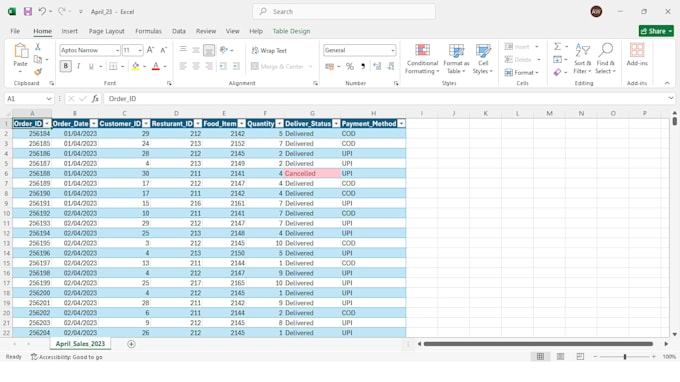Toggle Middle Align vertical alignment
Image resolution: width=680 pixels, height=382 pixels.
coord(196,50)
